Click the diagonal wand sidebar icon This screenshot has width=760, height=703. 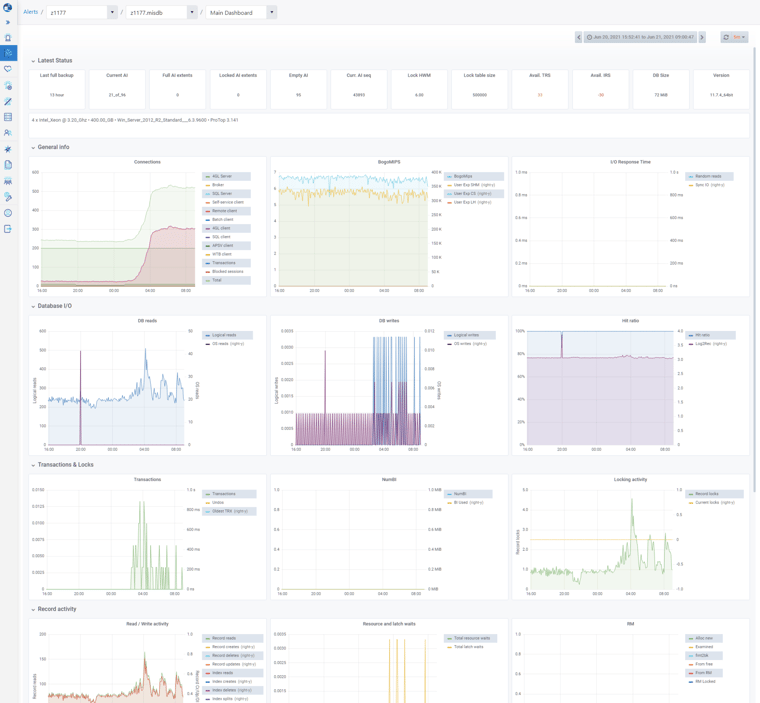pos(8,101)
